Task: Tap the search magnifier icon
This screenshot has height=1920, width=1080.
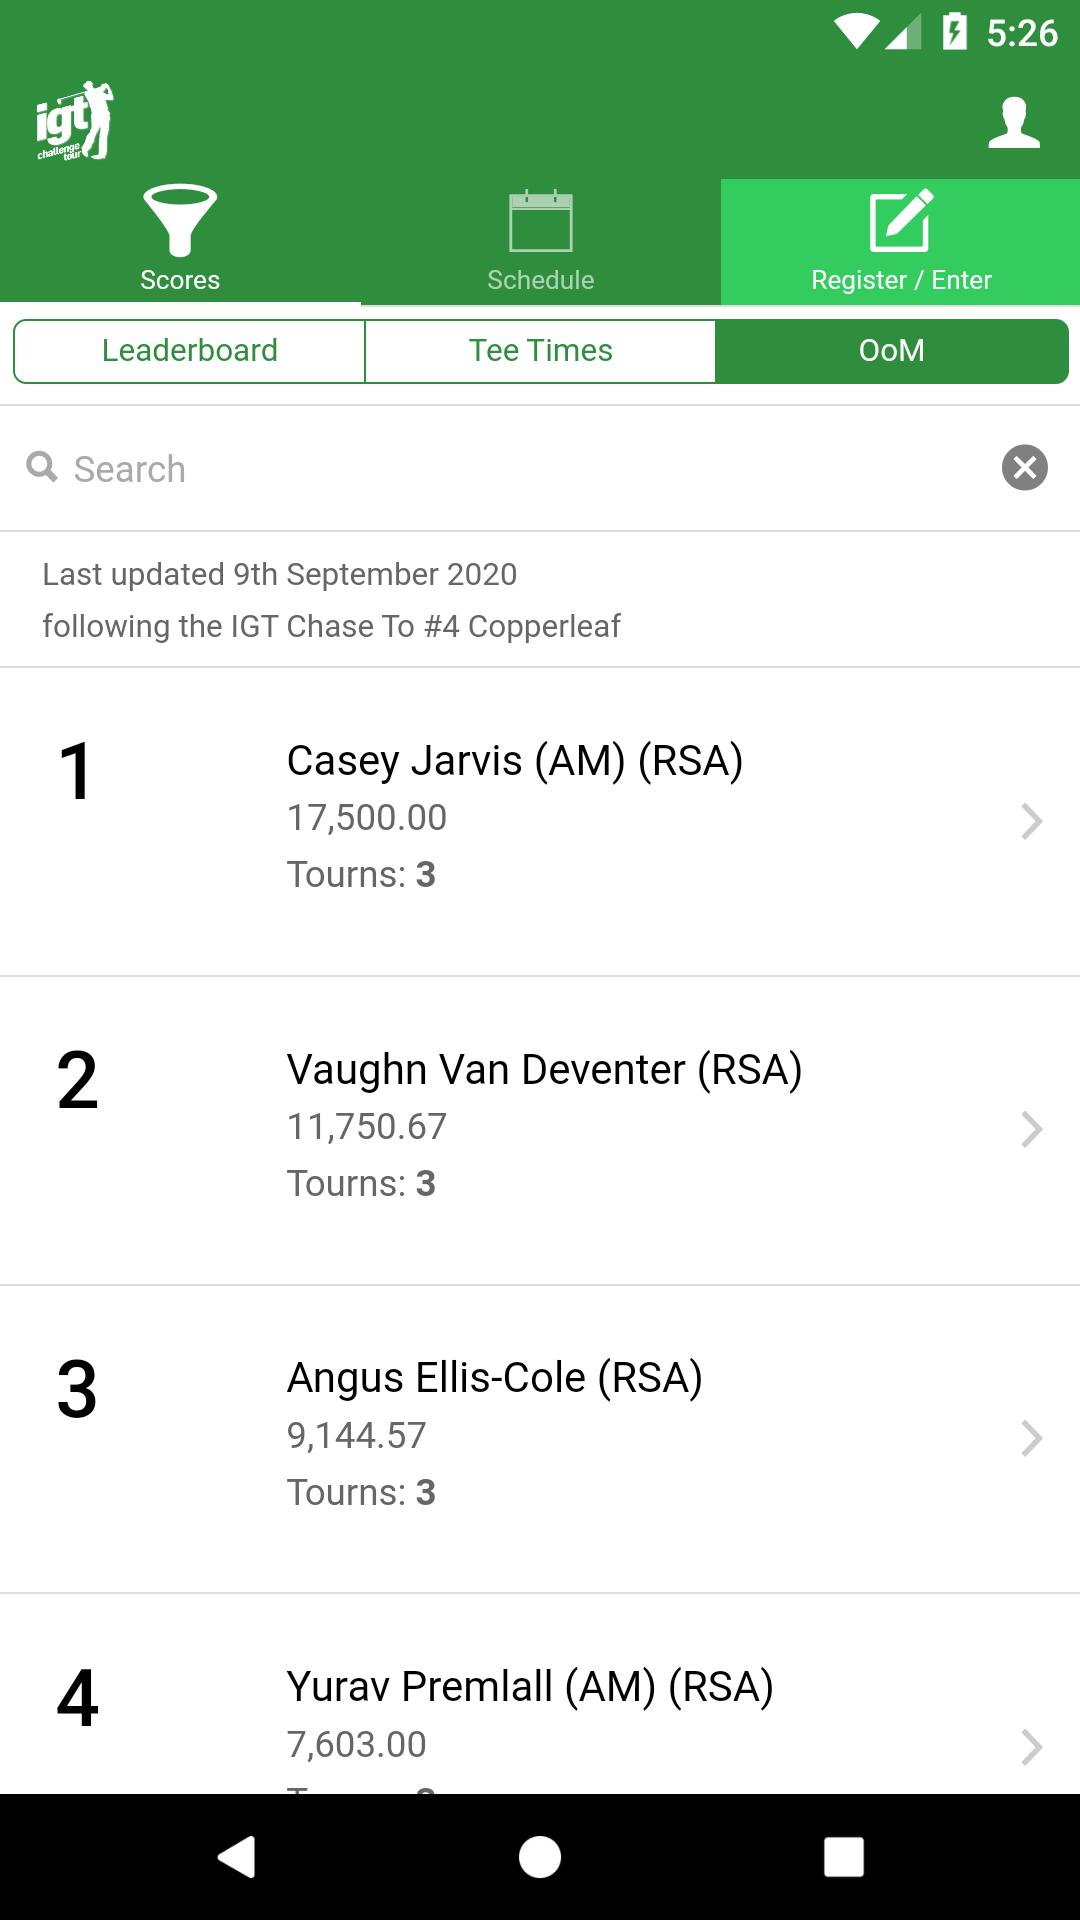Action: pos(42,466)
